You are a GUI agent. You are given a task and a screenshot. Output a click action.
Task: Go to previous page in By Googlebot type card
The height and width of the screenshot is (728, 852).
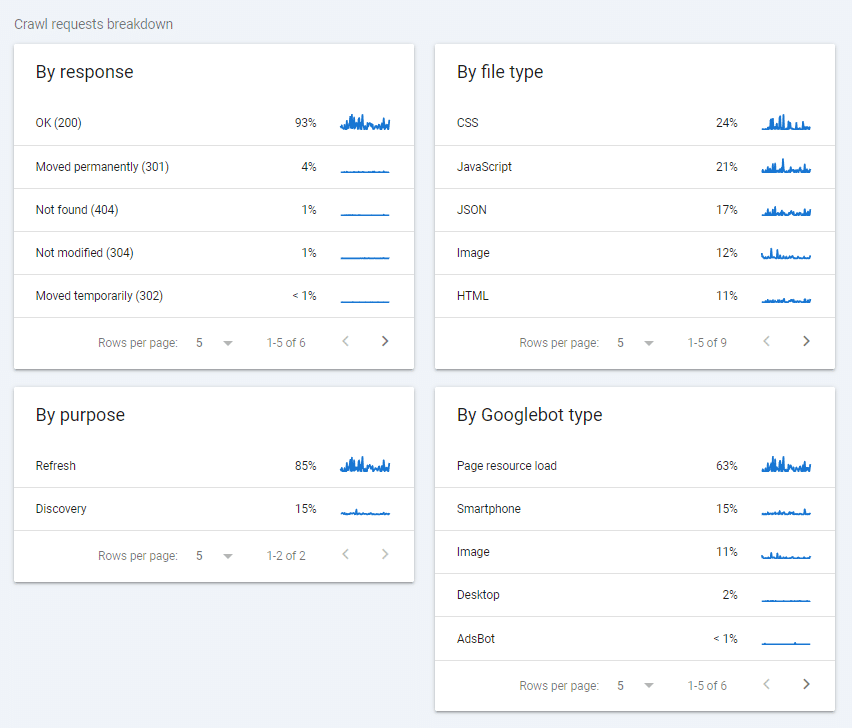tap(767, 684)
